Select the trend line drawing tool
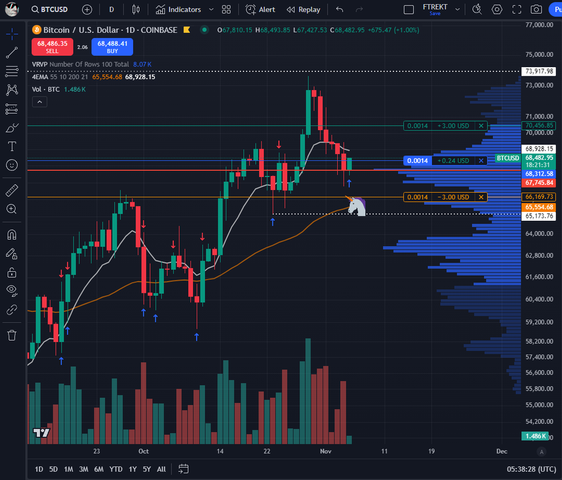 [x=11, y=53]
